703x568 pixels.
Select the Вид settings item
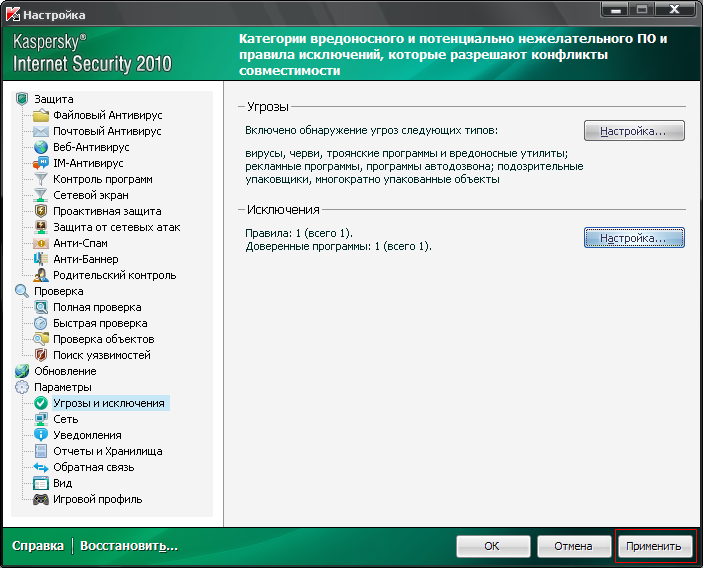tap(62, 483)
